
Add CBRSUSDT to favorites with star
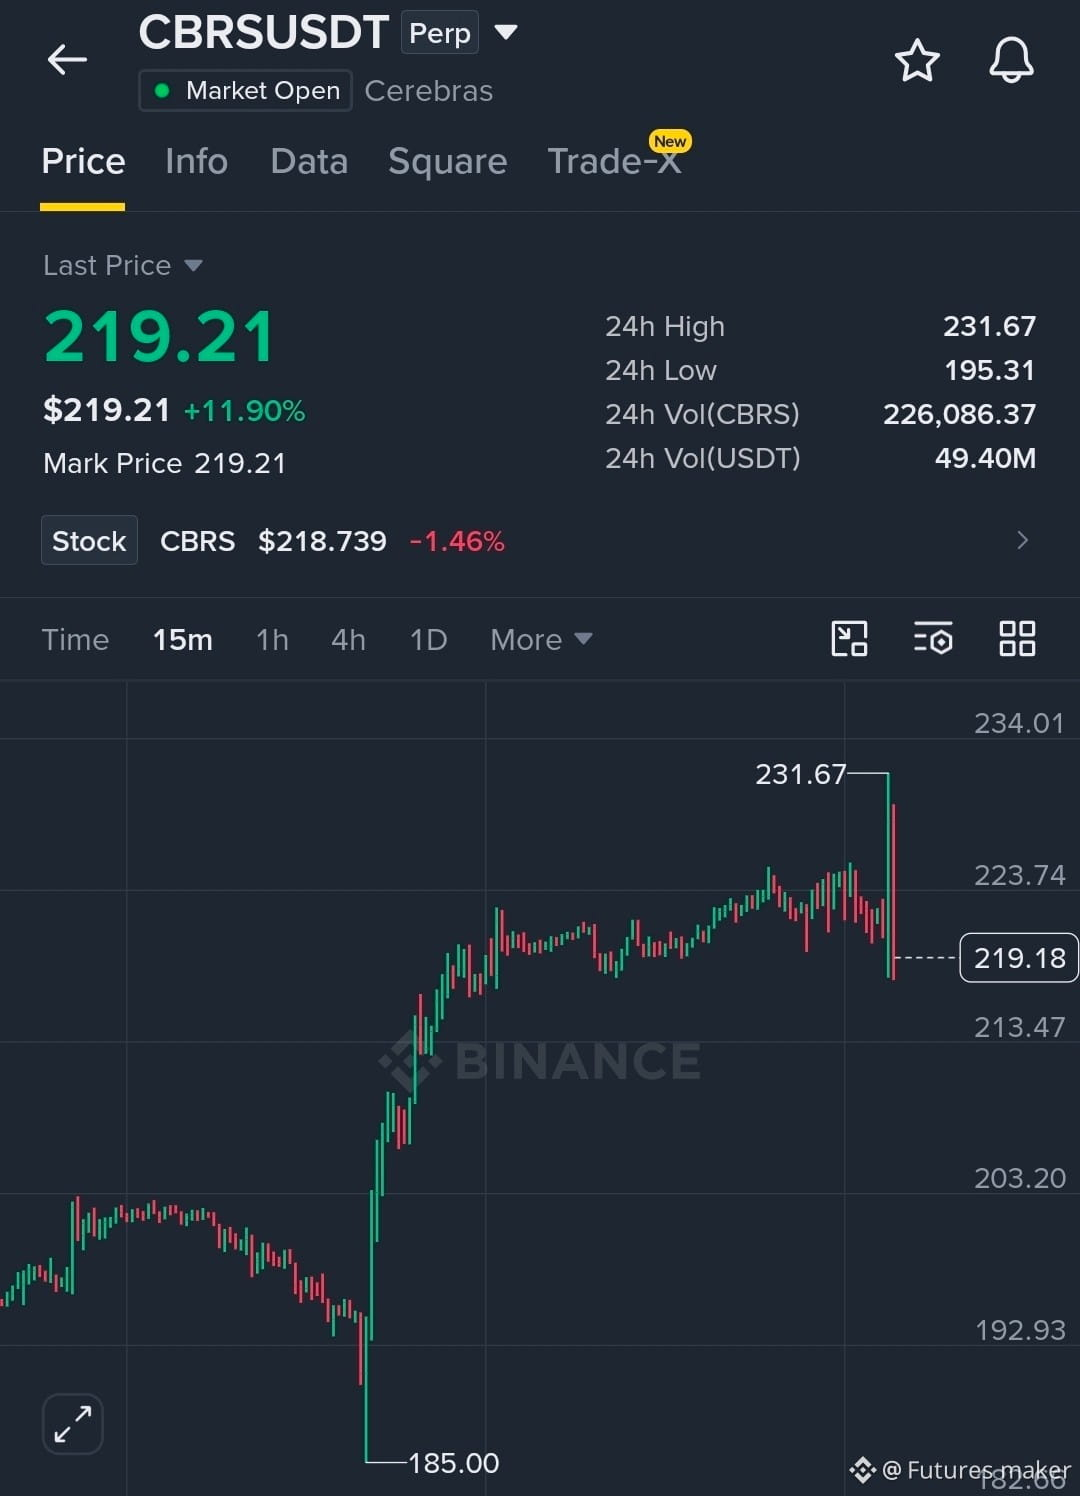pos(916,60)
